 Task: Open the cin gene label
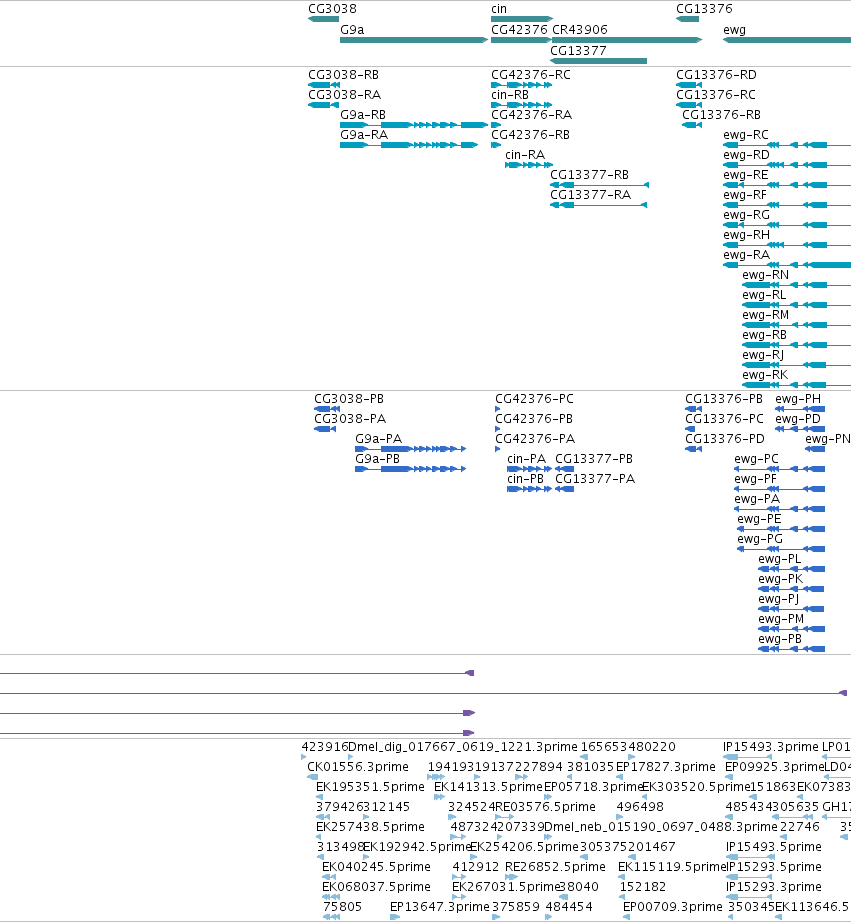(499, 9)
